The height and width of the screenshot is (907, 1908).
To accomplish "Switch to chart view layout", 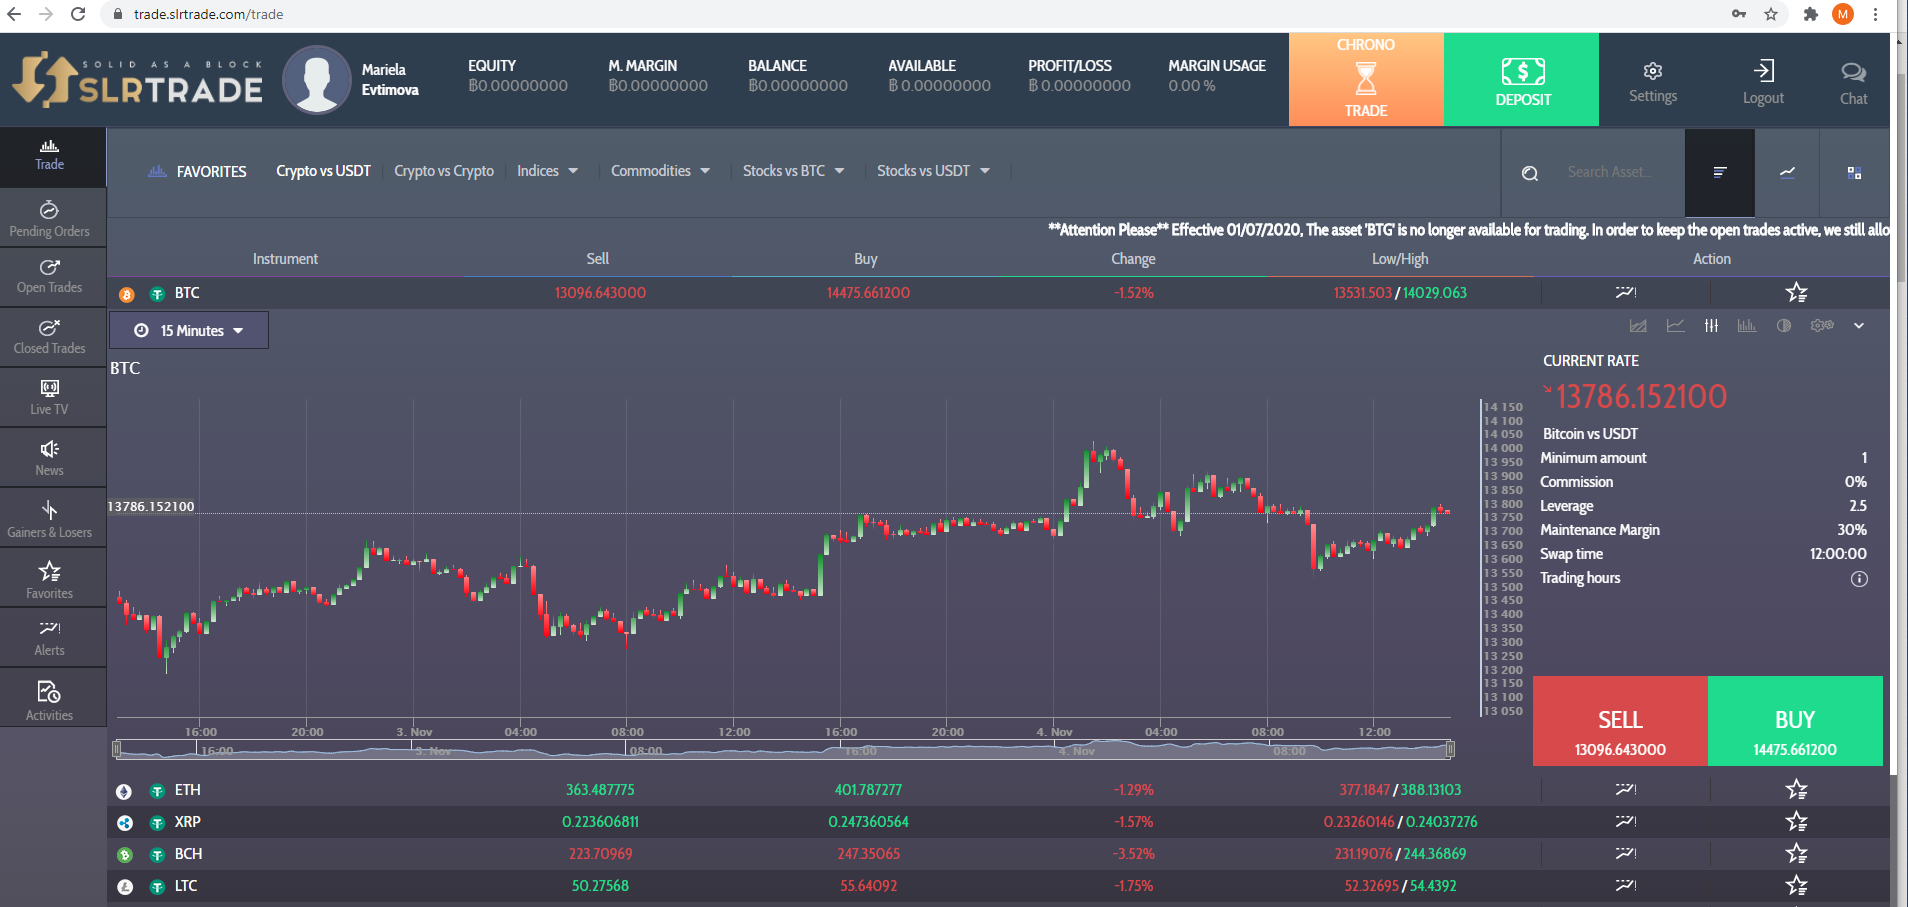I will [1787, 172].
